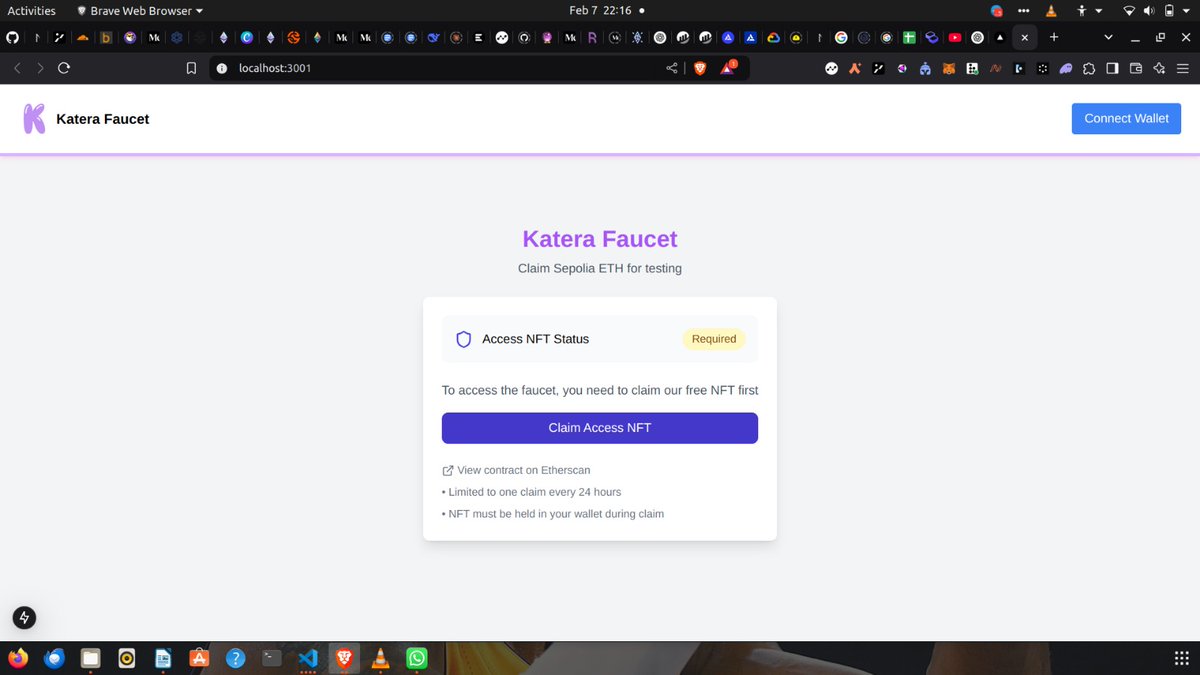Image resolution: width=1200 pixels, height=675 pixels.
Task: Click the Connect Wallet button
Action: tap(1126, 118)
